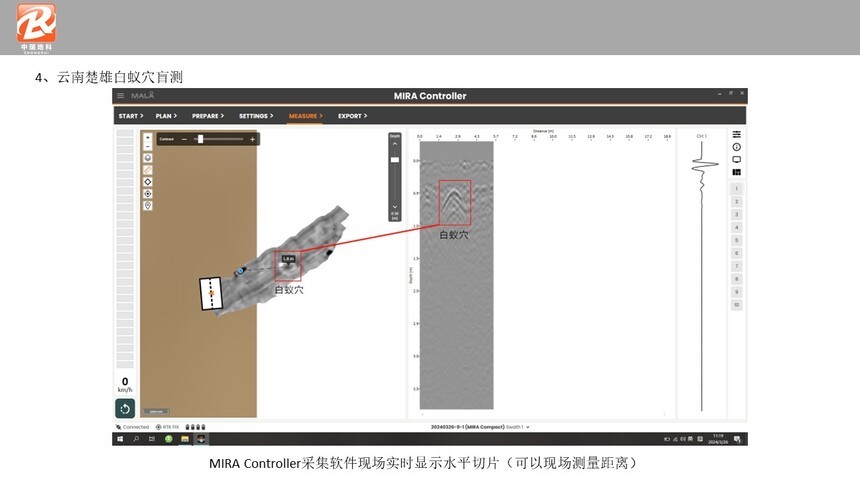Image resolution: width=860 pixels, height=484 pixels.
Task: Open the SETTINGS step
Action: pos(256,116)
